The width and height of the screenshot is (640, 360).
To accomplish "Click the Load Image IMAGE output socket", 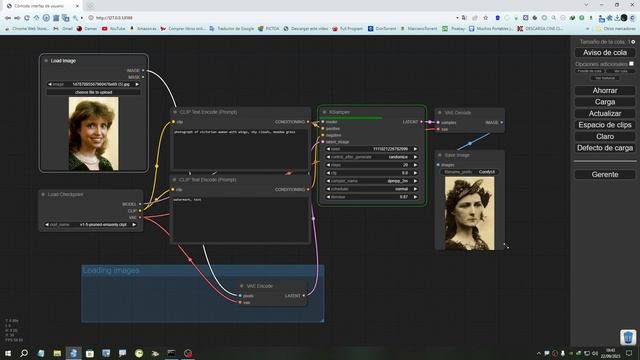I will [x=143, y=70].
